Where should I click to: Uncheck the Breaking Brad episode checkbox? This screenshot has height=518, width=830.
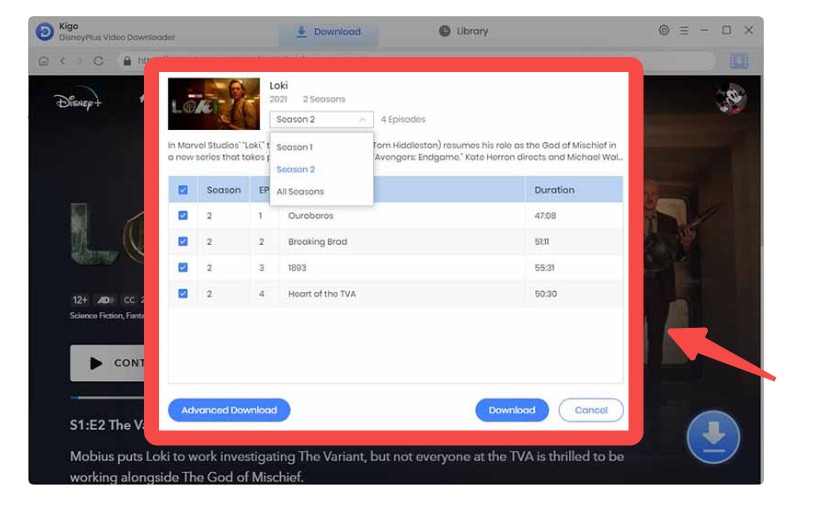[x=183, y=241]
